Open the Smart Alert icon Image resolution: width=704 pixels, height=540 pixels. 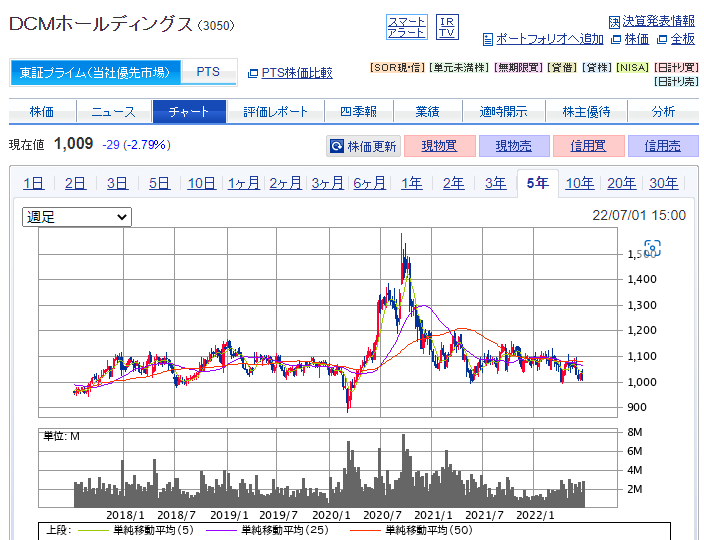(x=407, y=27)
